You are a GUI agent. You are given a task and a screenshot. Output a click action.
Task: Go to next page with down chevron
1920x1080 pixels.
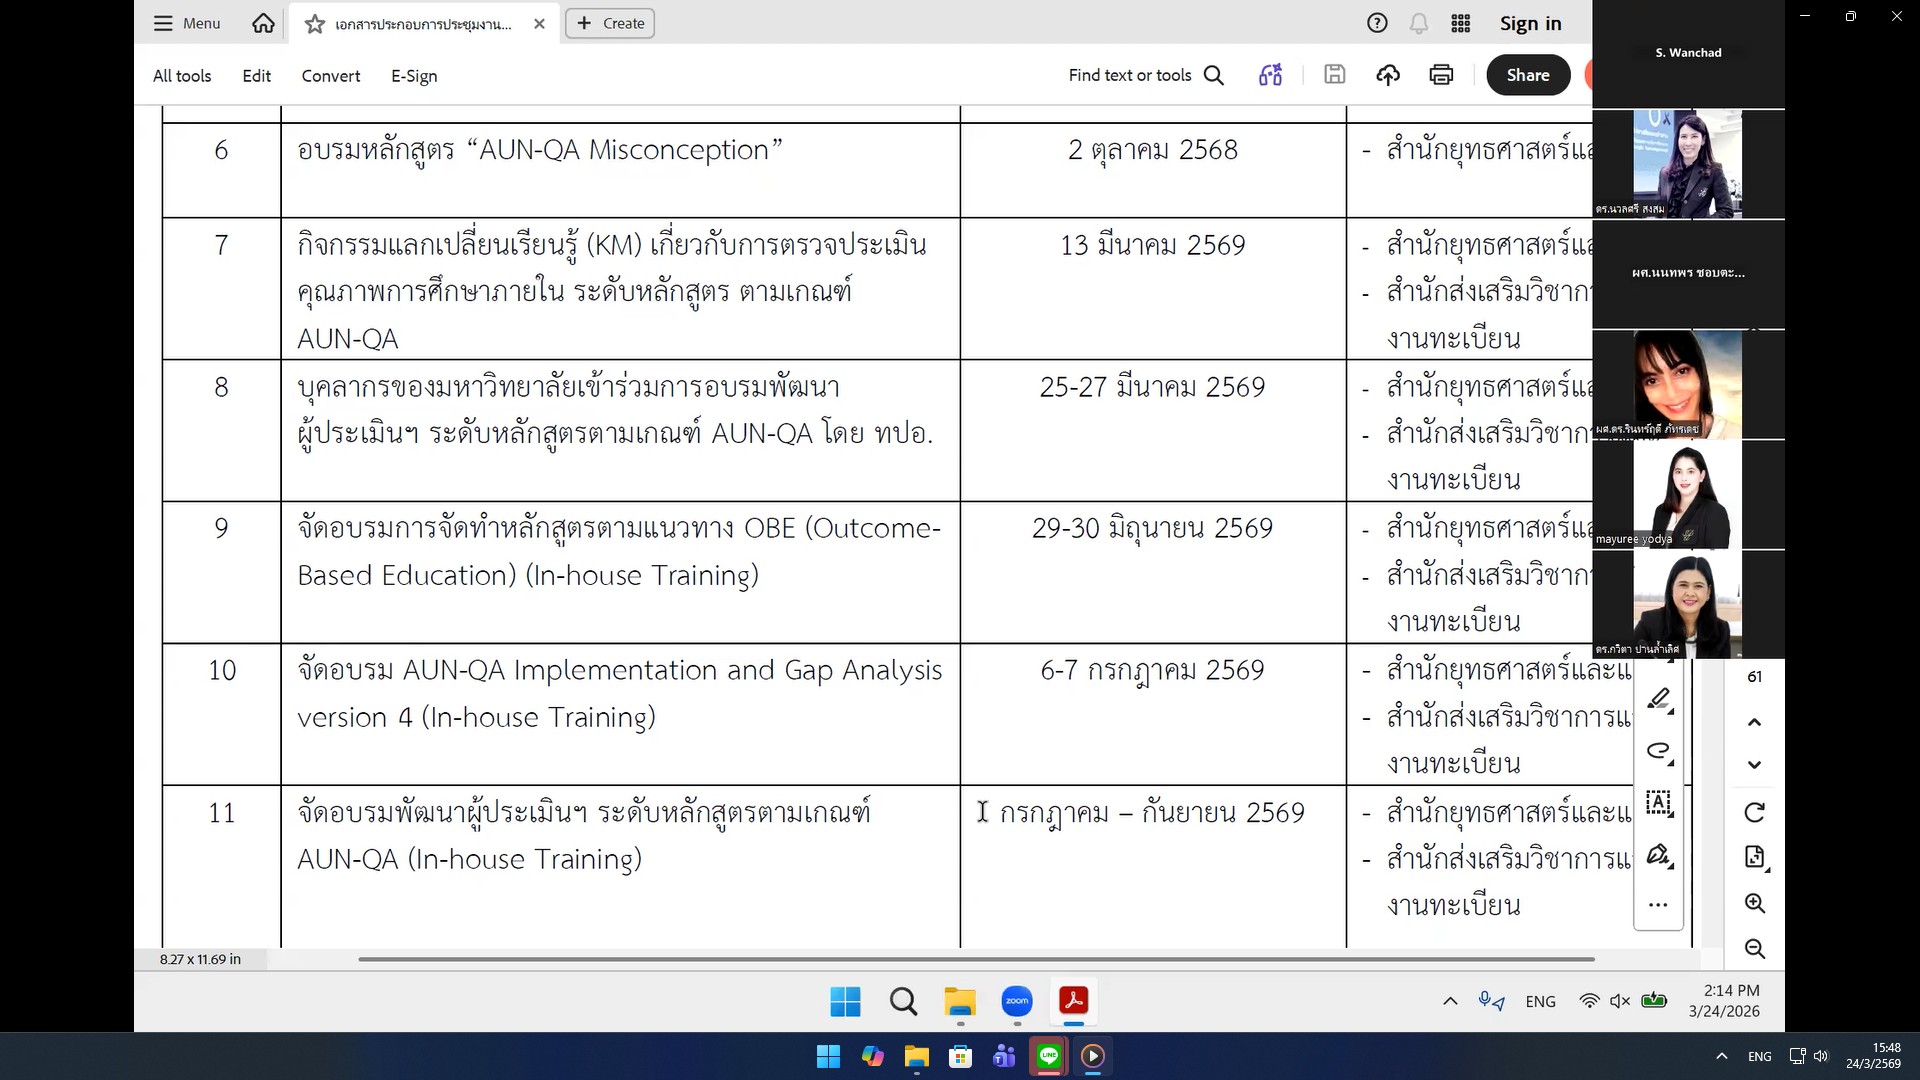click(1754, 765)
